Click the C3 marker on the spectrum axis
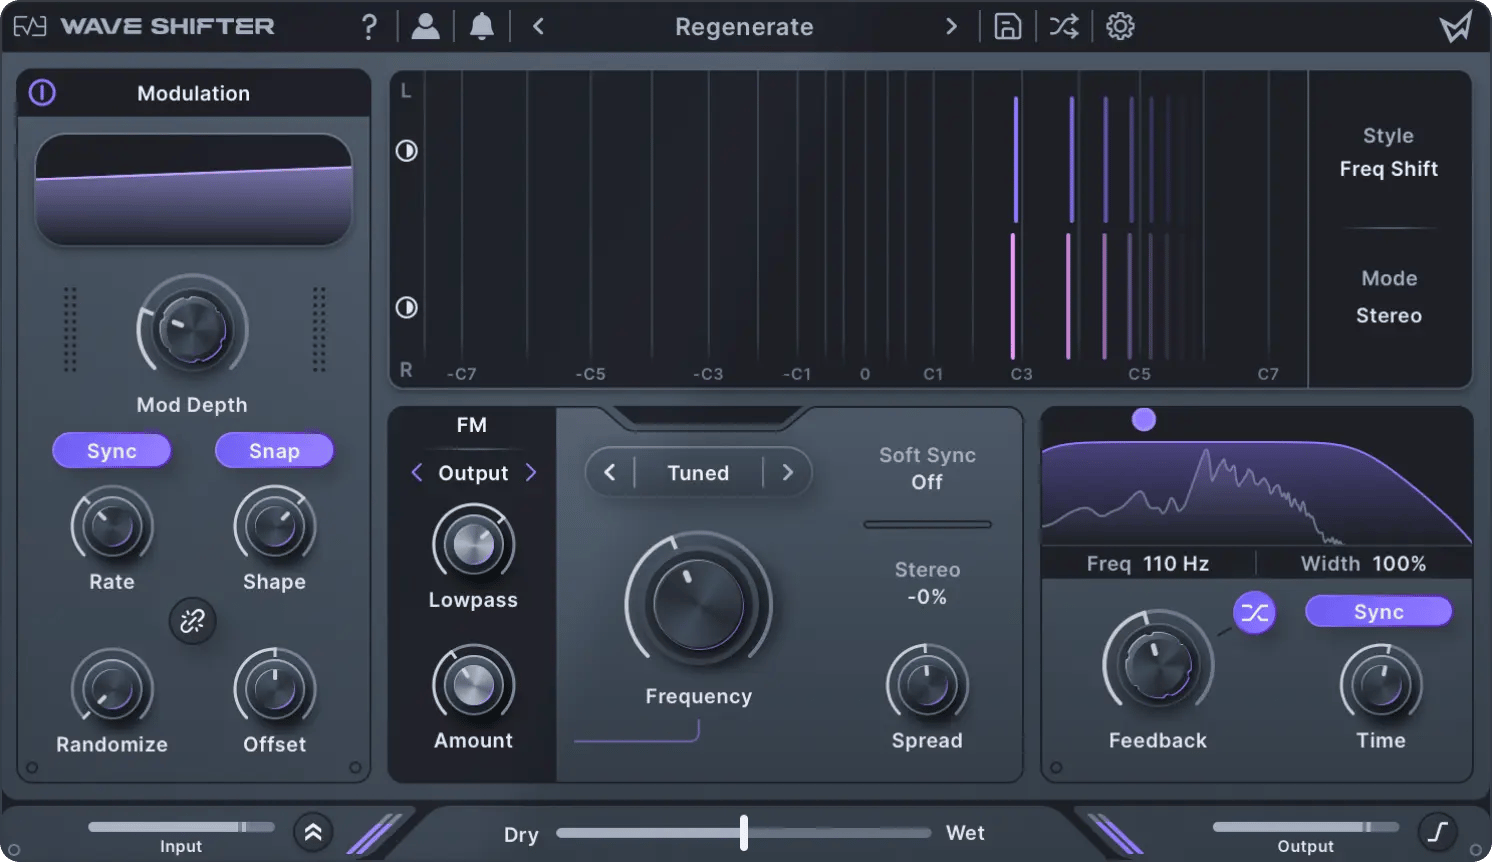This screenshot has height=862, width=1492. tap(1021, 374)
